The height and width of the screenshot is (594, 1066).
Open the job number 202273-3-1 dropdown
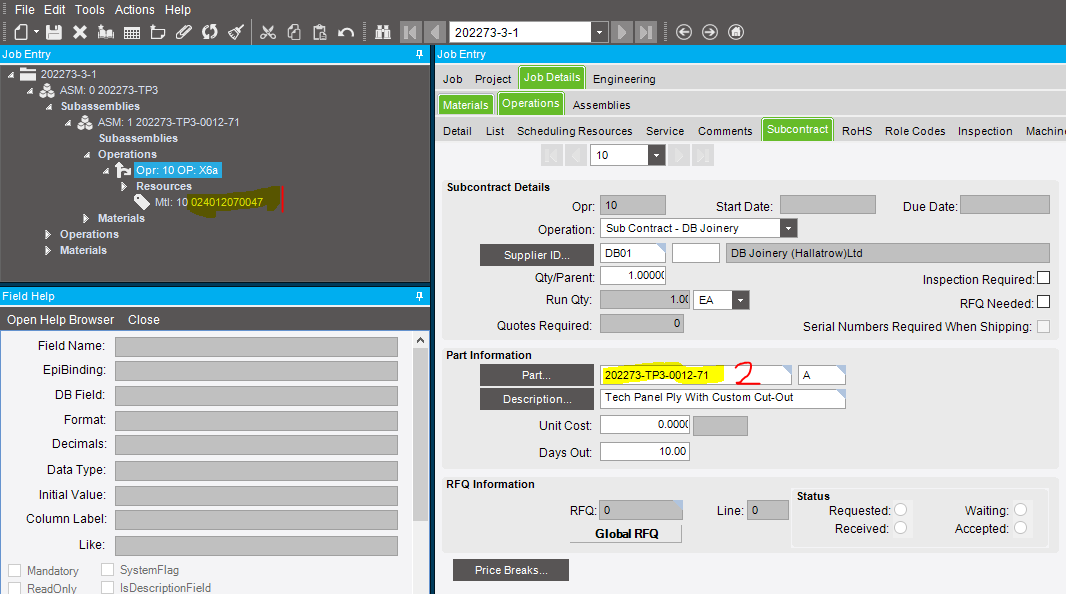click(x=599, y=32)
